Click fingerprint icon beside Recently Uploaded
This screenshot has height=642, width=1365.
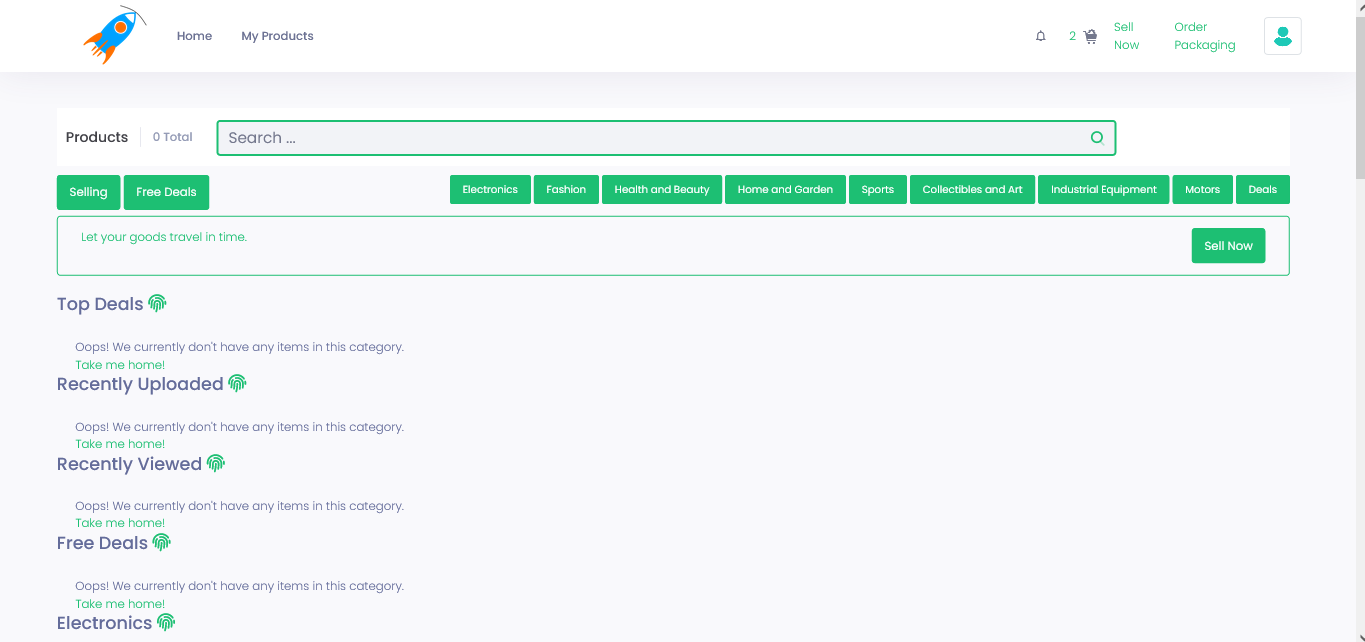[237, 383]
